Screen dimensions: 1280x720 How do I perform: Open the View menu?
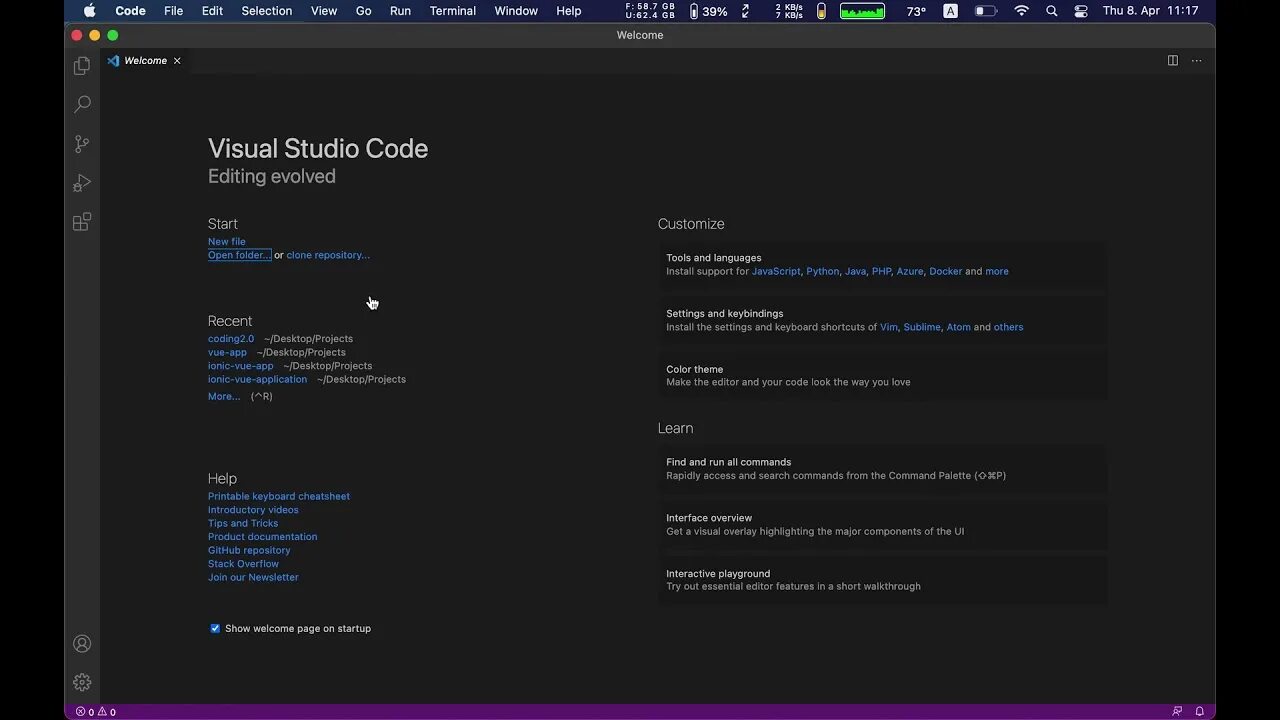[324, 11]
